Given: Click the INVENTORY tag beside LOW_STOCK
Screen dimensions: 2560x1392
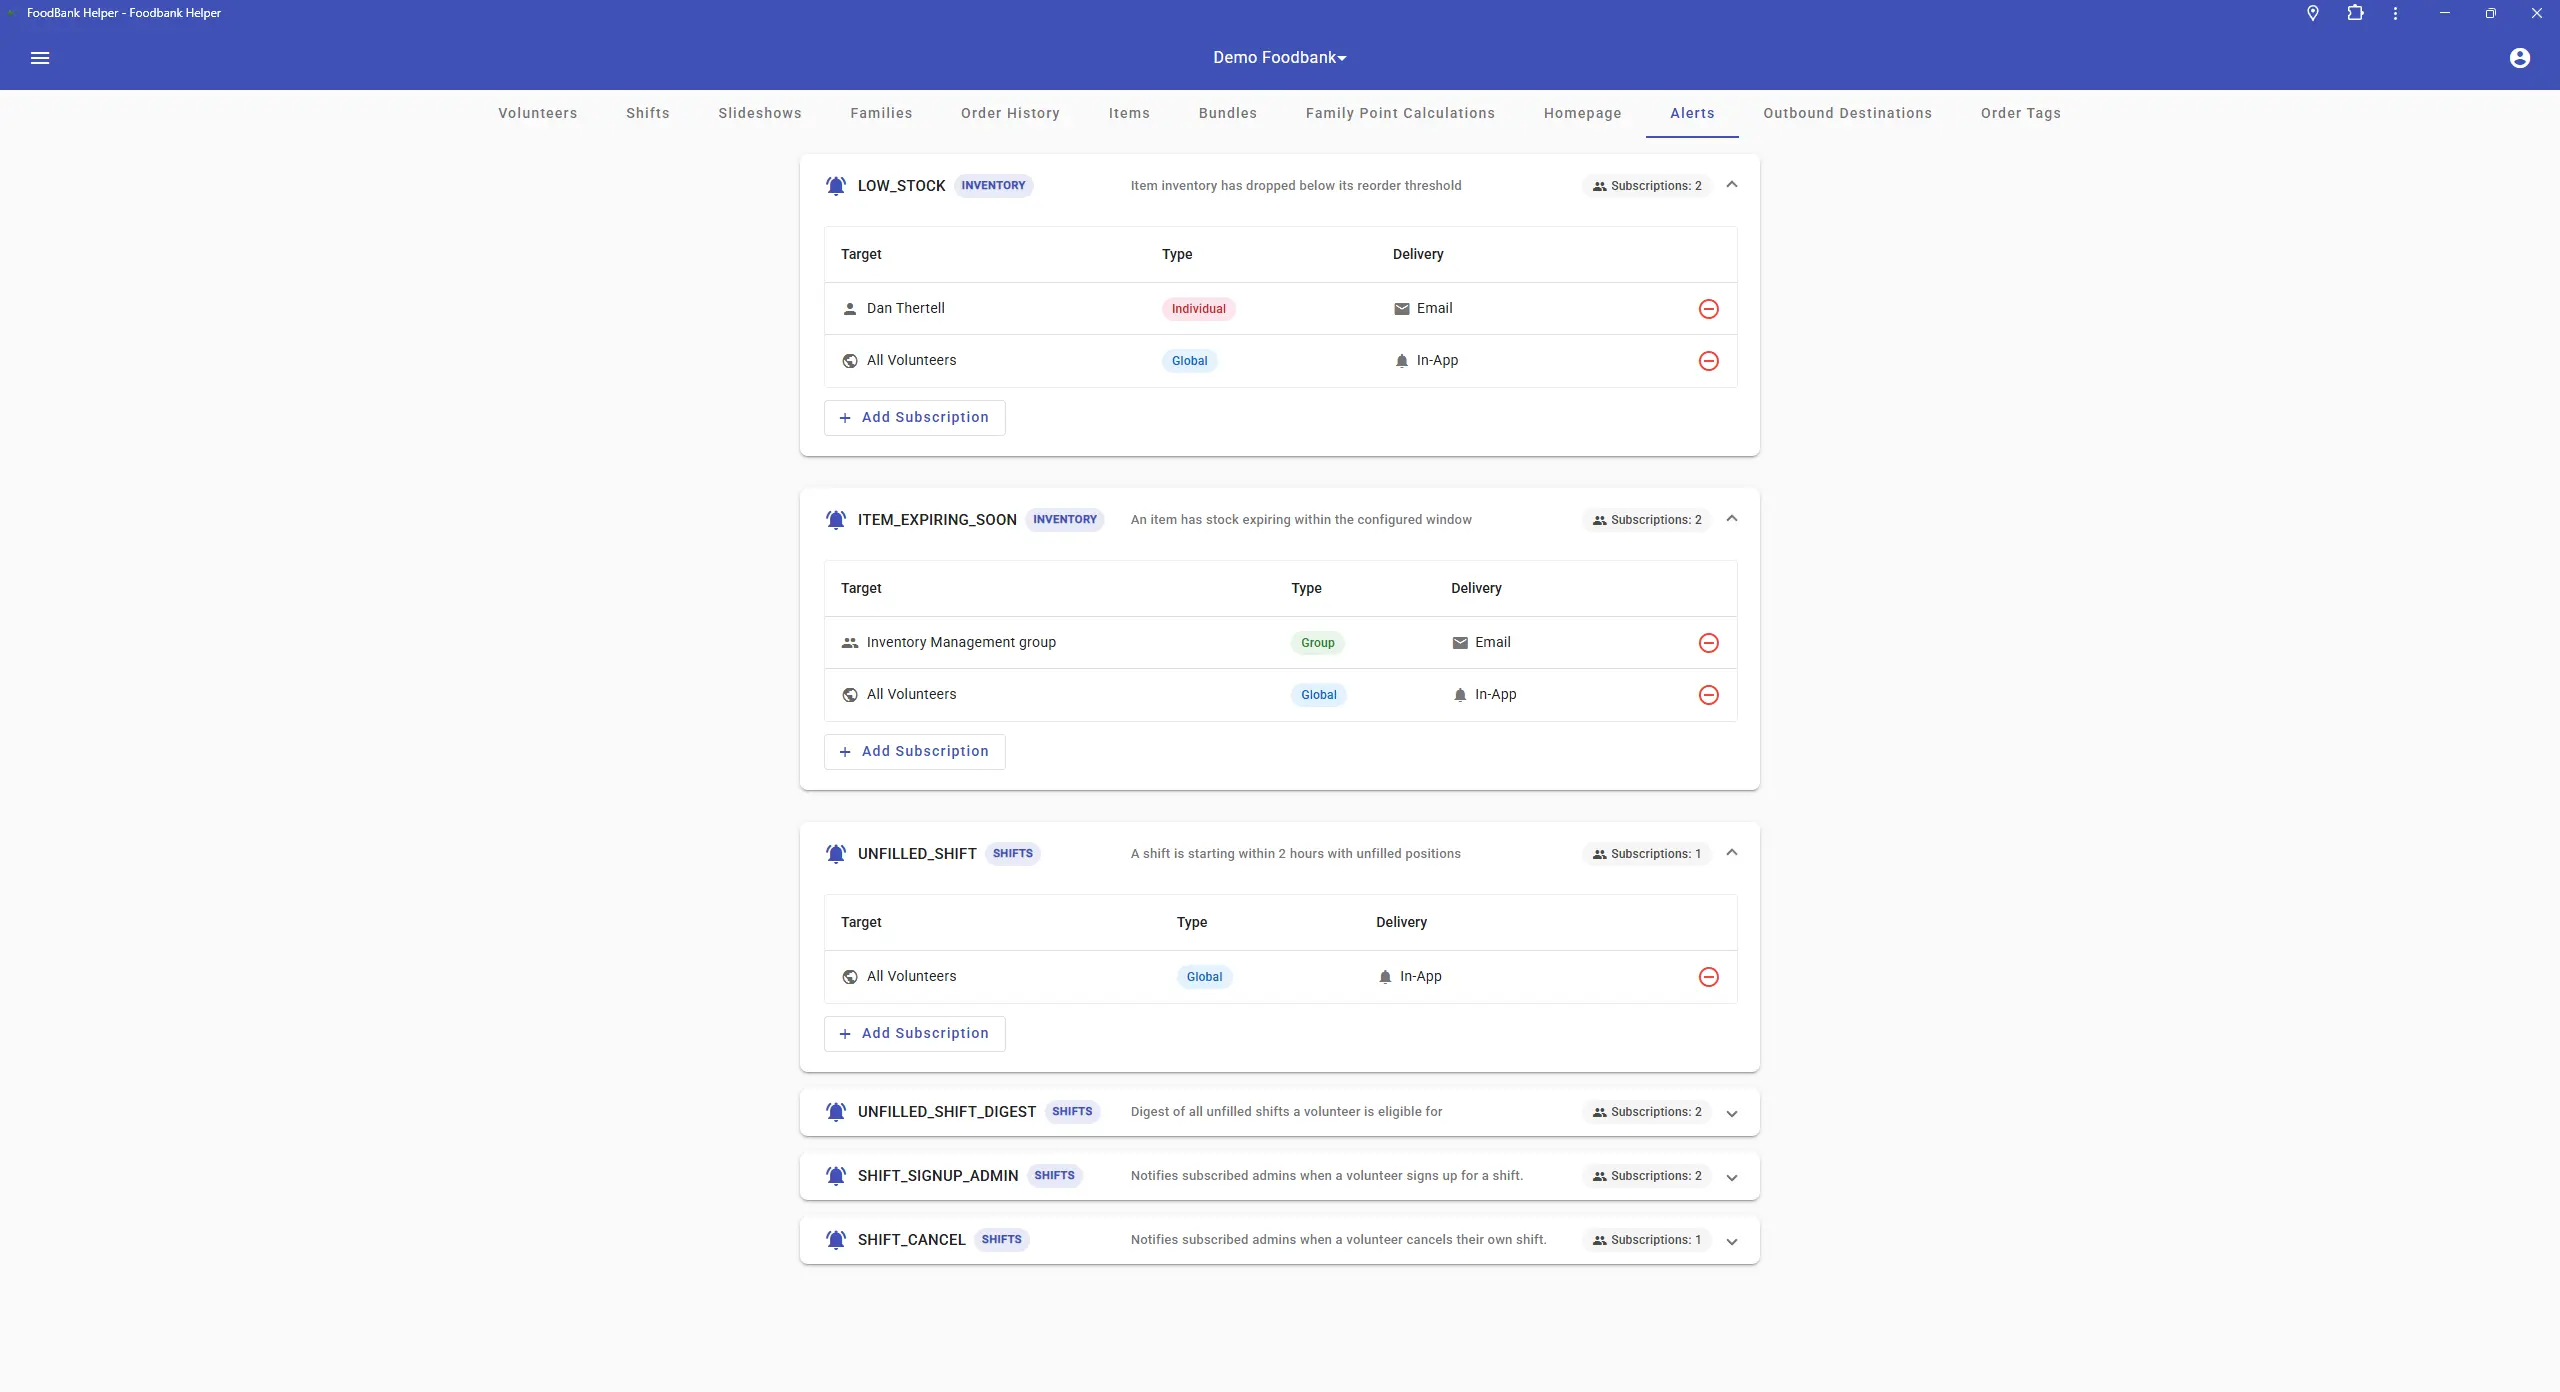Looking at the screenshot, I should click(x=993, y=186).
